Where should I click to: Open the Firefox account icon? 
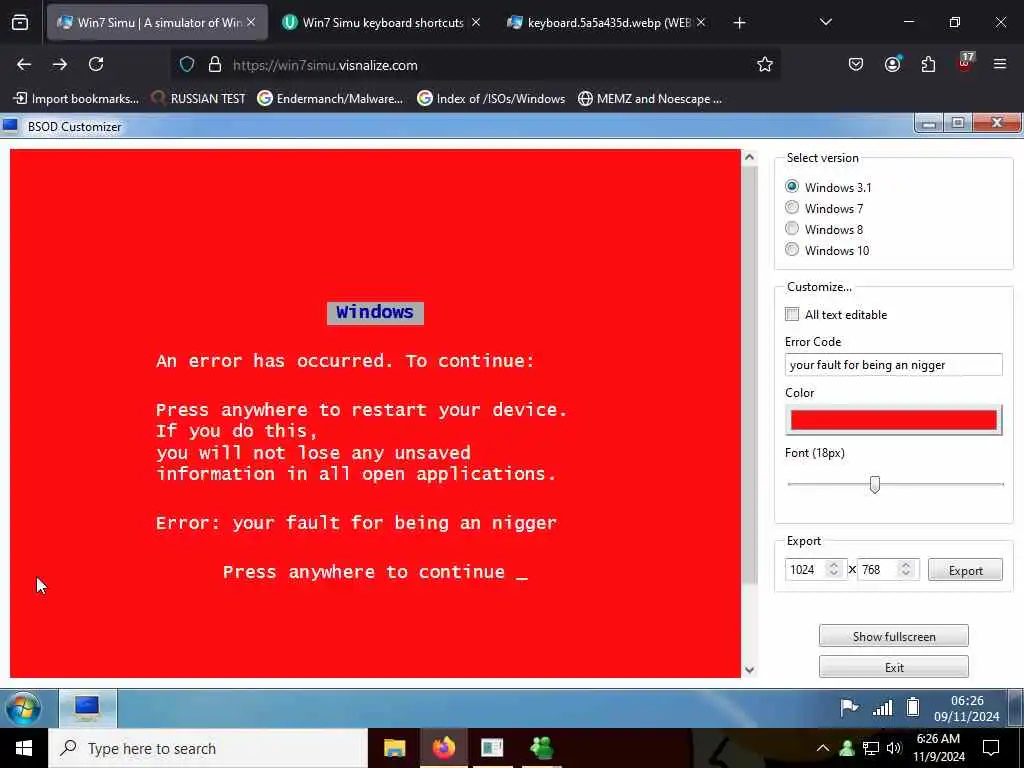[892, 64]
